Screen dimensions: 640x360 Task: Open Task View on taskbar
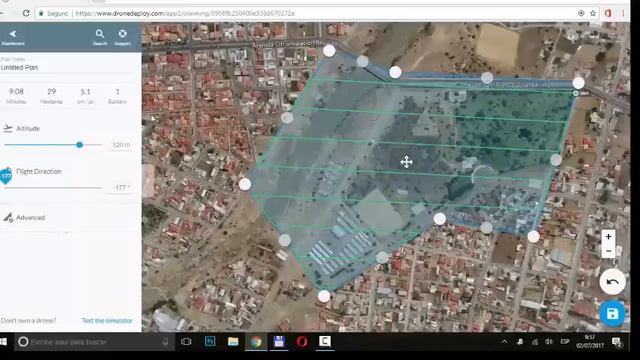pos(186,342)
